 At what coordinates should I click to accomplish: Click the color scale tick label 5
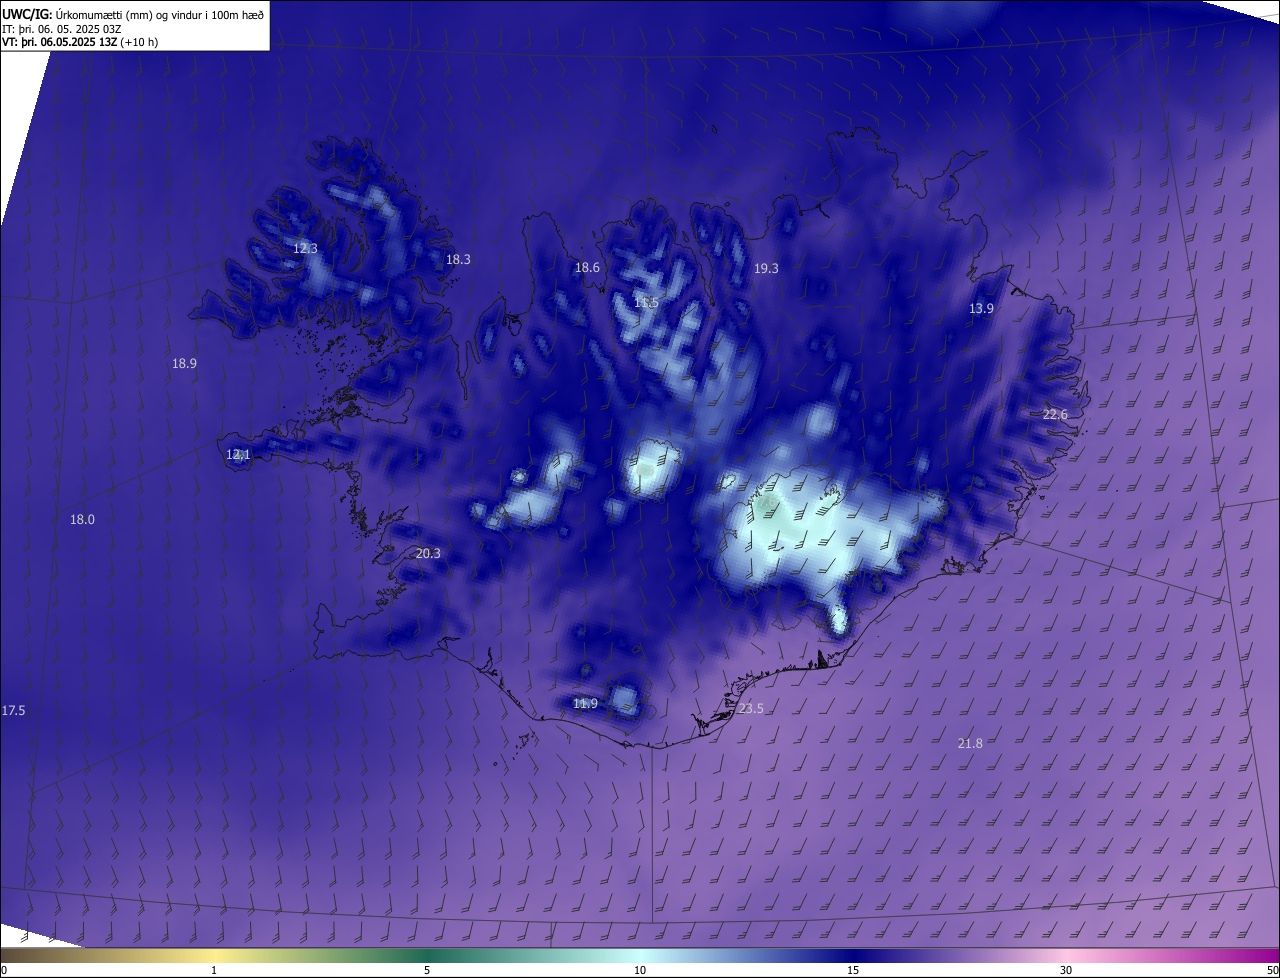427,970
